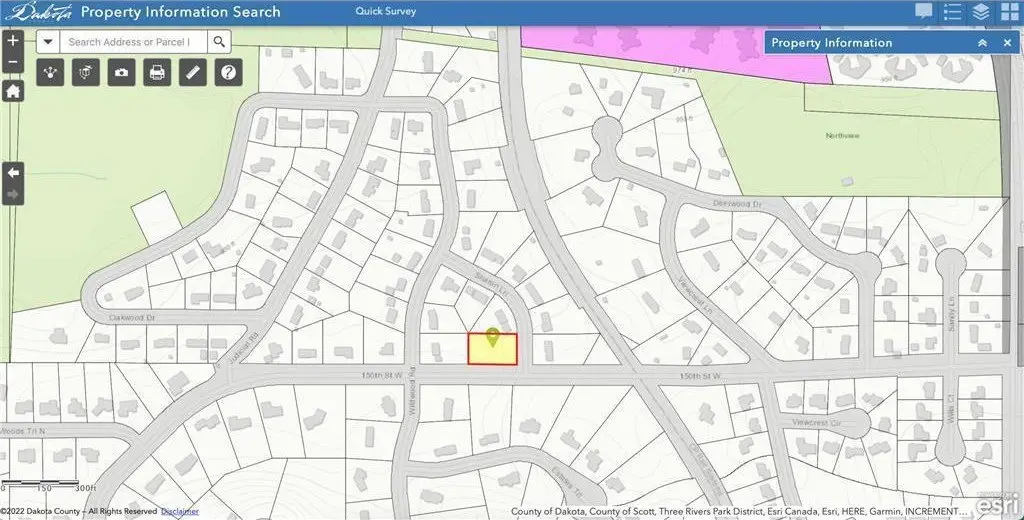The width and height of the screenshot is (1024, 520).
Task: Open the map legend list
Action: (x=952, y=12)
